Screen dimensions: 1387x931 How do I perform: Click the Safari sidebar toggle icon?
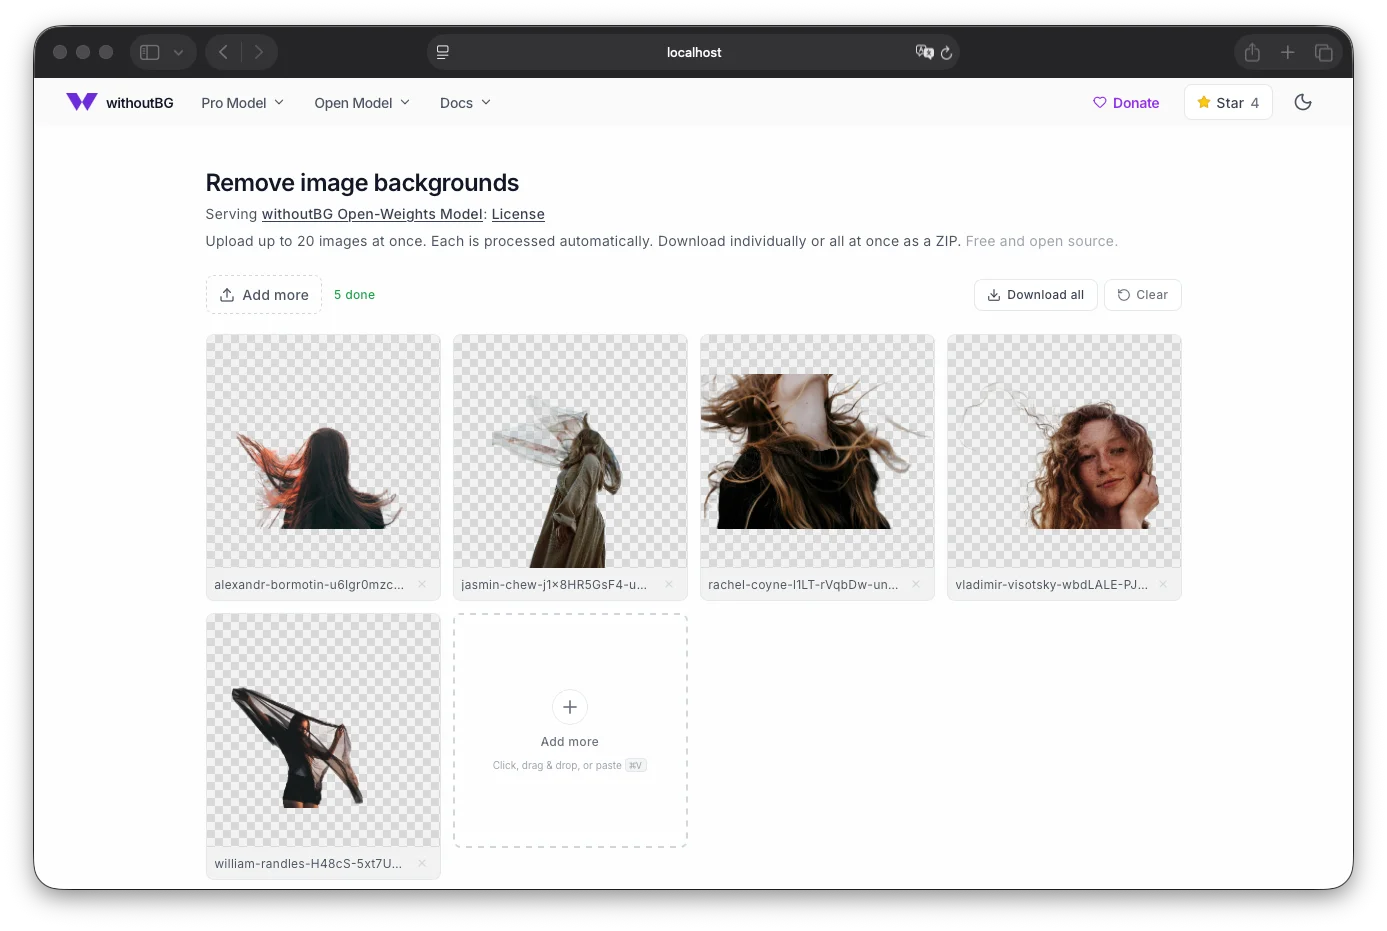pyautogui.click(x=150, y=52)
